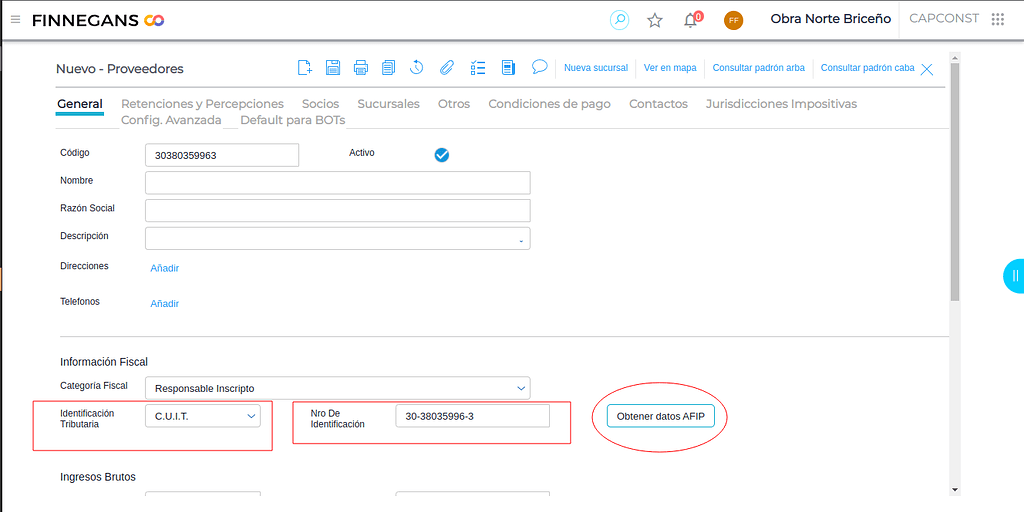Click the new document icon in toolbar
This screenshot has width=1024, height=512.
(305, 68)
